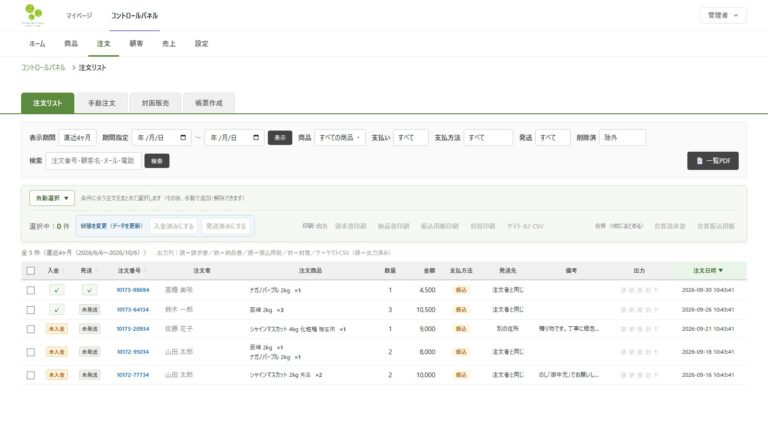Open order link 10173-64134
768x432 pixels.
(133, 310)
